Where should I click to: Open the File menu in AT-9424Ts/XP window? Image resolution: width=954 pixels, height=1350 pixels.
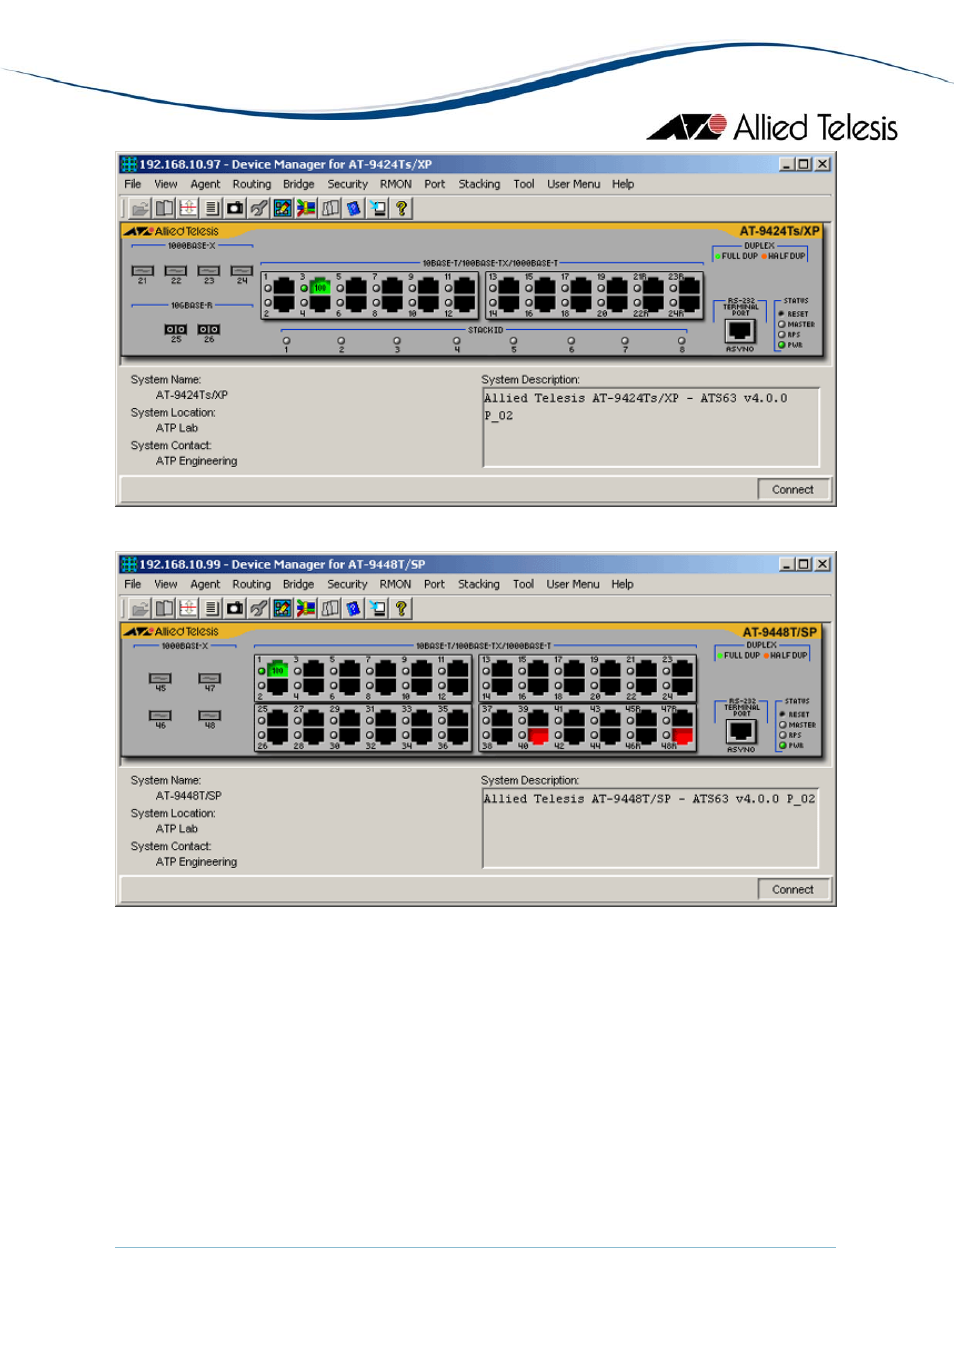(133, 184)
